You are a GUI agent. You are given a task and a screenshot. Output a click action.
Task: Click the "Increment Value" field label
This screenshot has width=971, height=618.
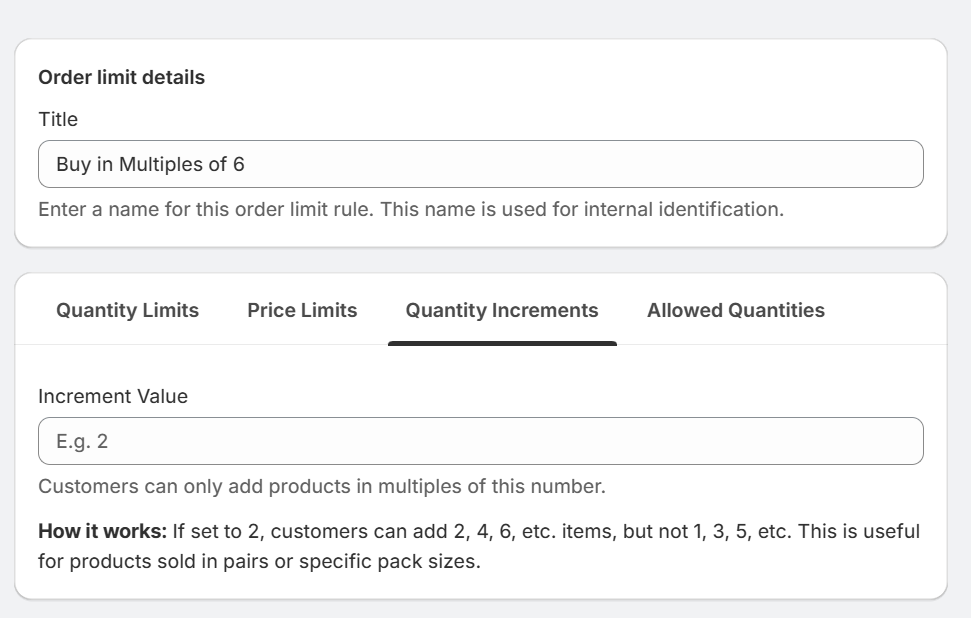point(113,396)
